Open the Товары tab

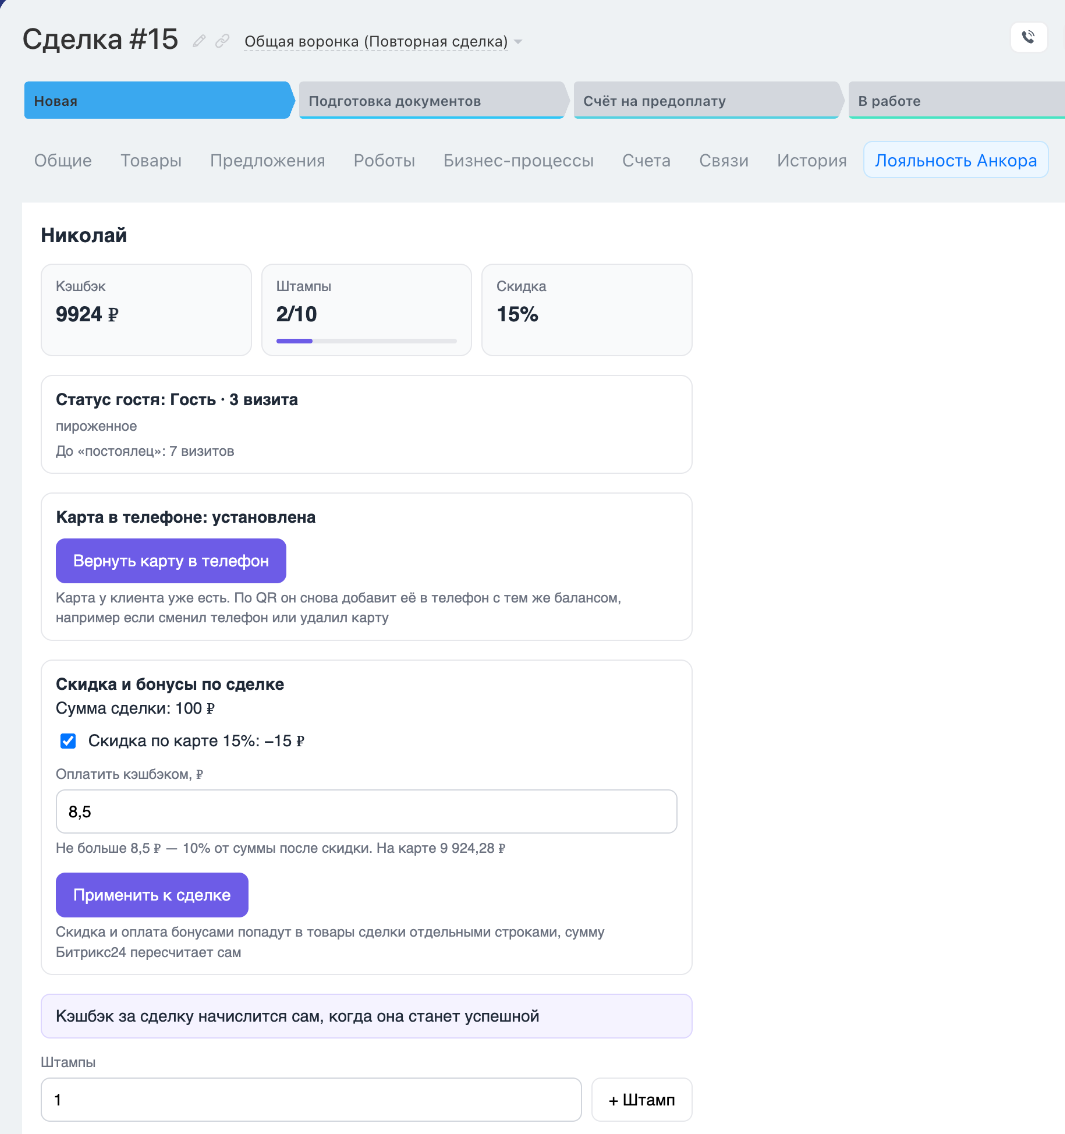(x=150, y=161)
